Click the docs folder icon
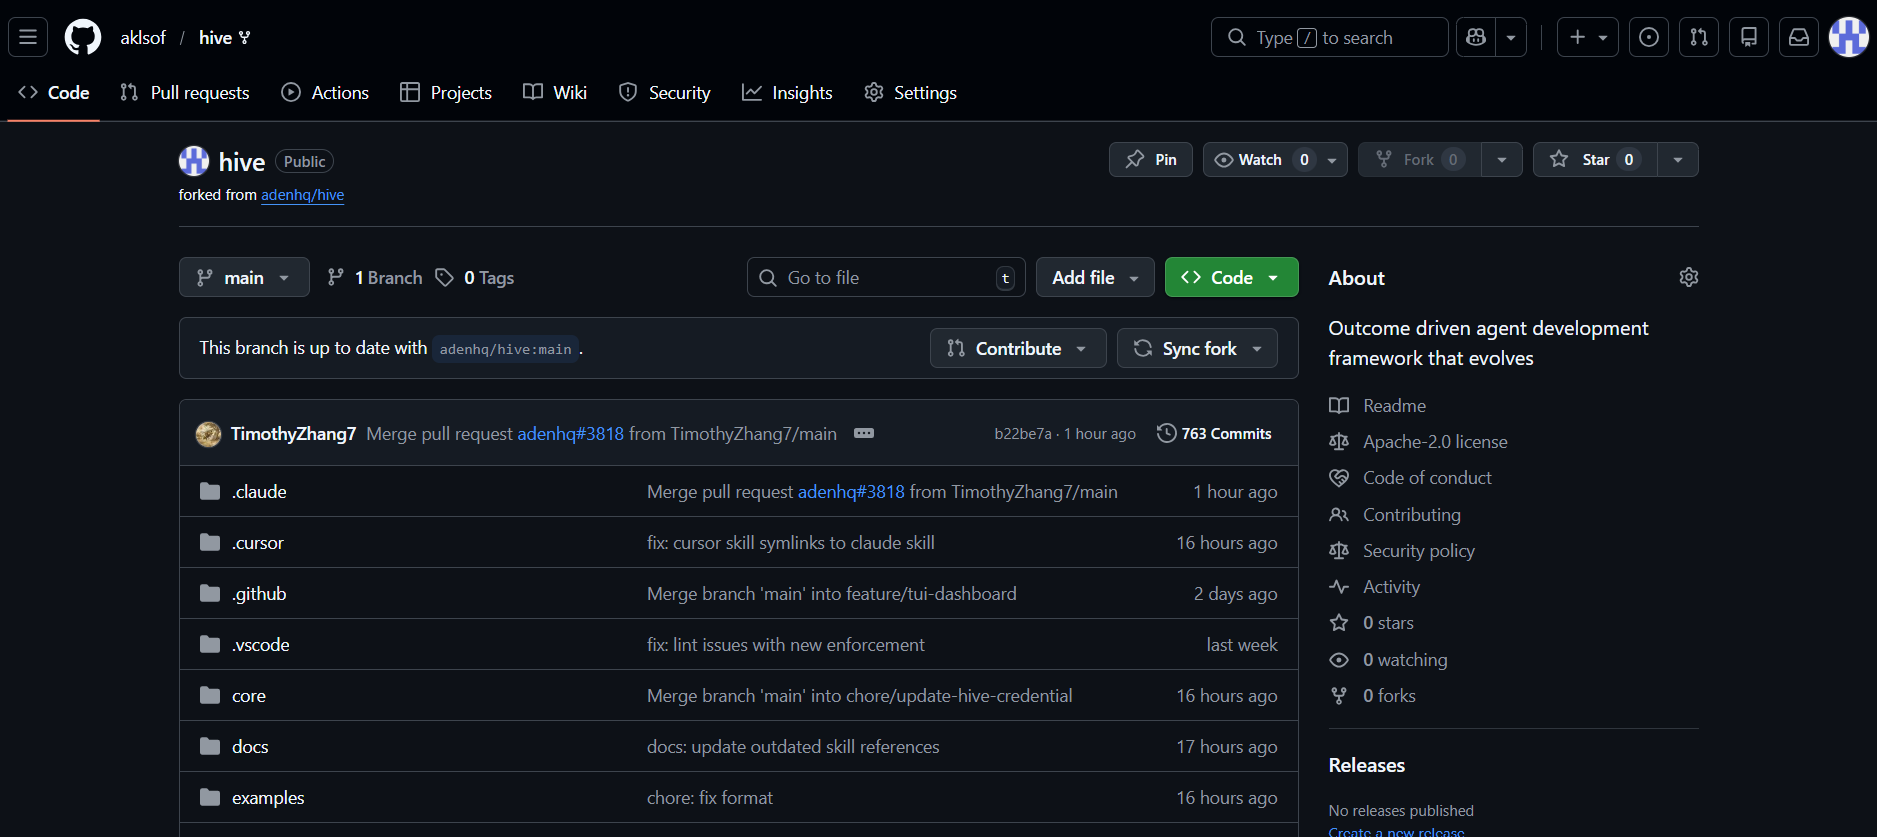1877x837 pixels. pyautogui.click(x=210, y=746)
